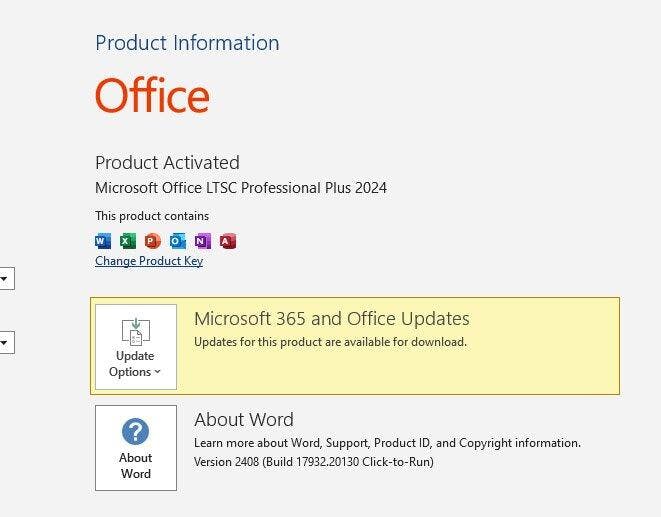
Task: Click the version build number text
Action: click(x=314, y=462)
